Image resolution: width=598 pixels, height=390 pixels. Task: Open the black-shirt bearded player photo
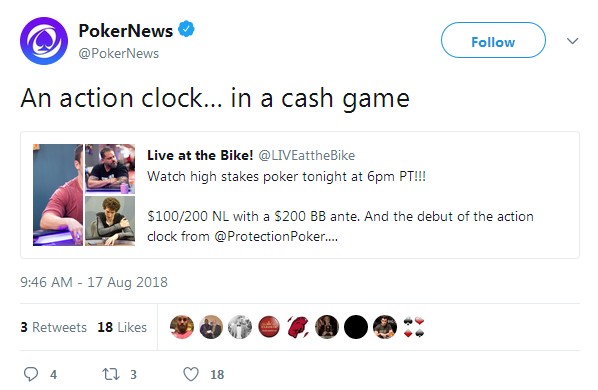point(110,169)
